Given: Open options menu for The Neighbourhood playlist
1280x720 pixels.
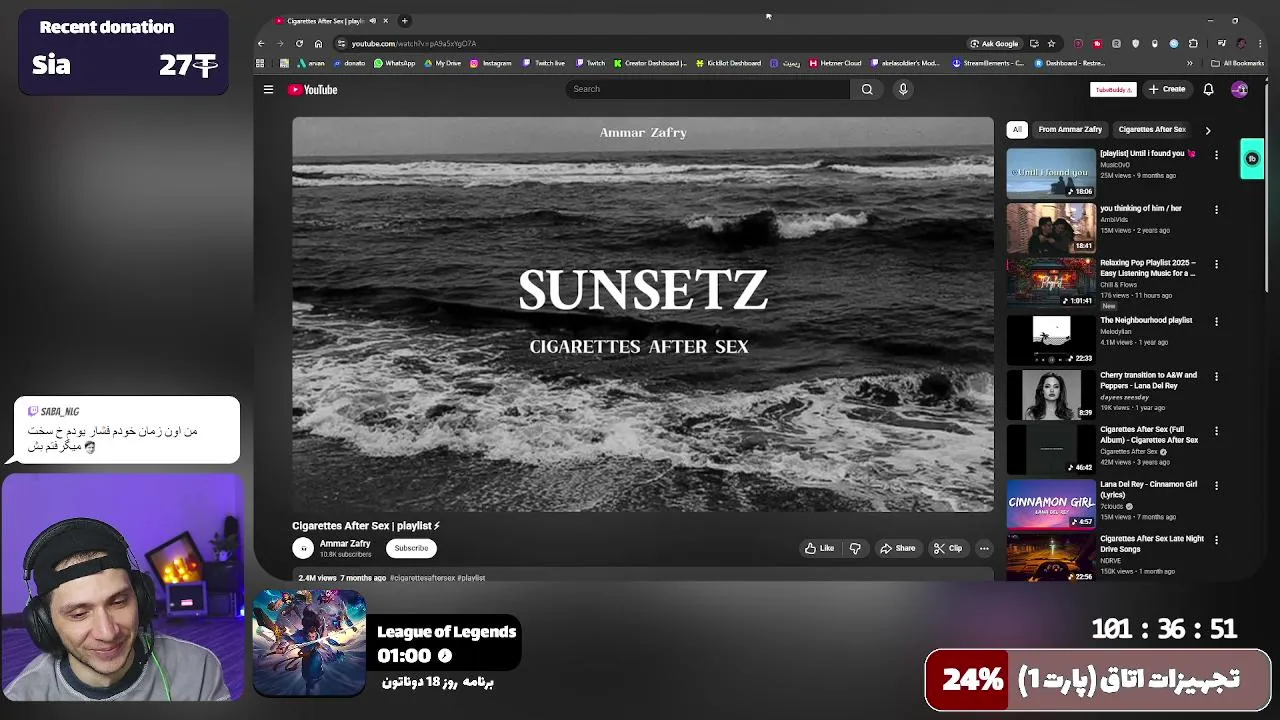Looking at the screenshot, I should point(1216,322).
